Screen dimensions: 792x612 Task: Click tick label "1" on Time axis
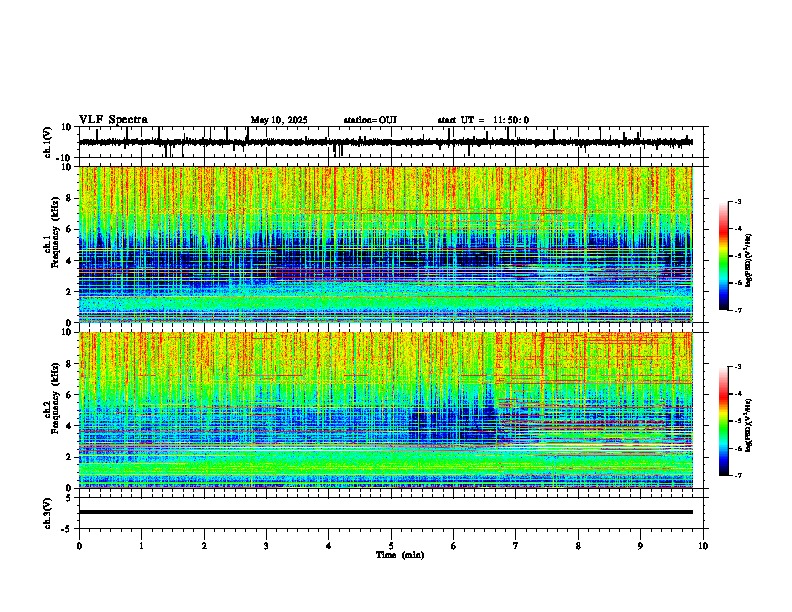(141, 546)
